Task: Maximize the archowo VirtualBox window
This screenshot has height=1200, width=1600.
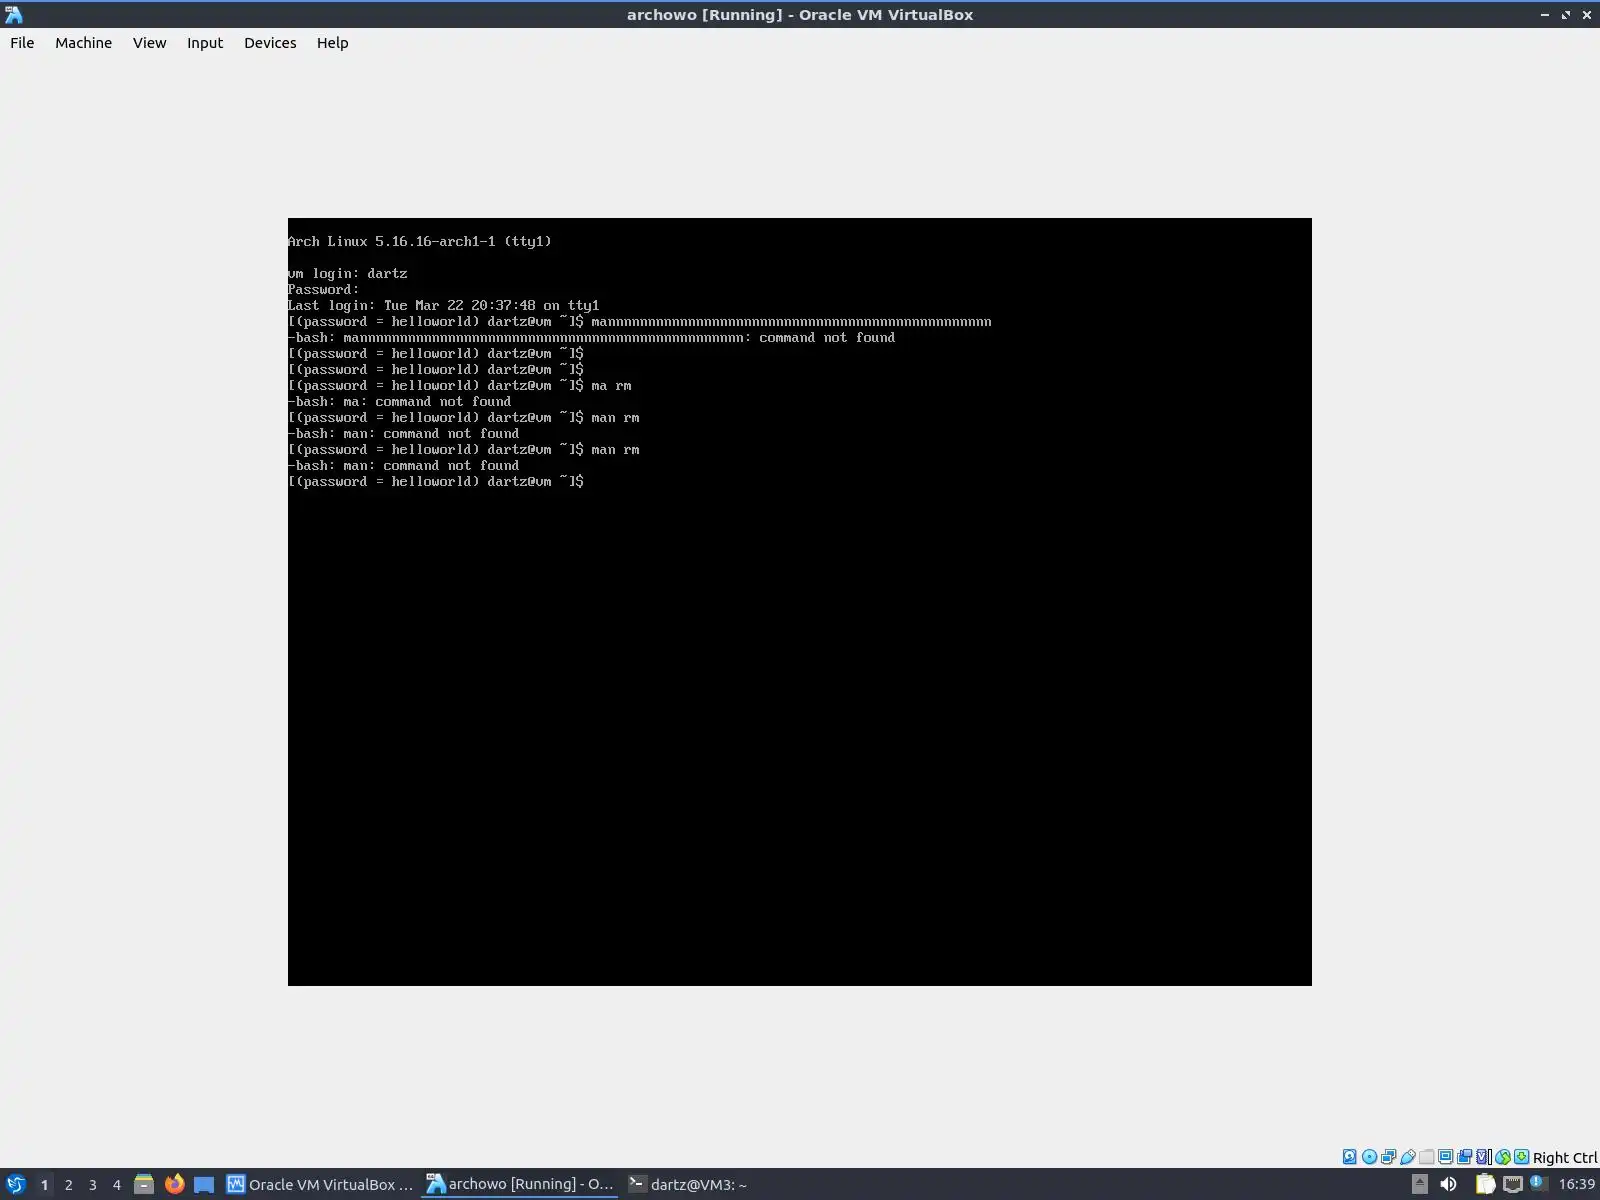Action: (1566, 14)
